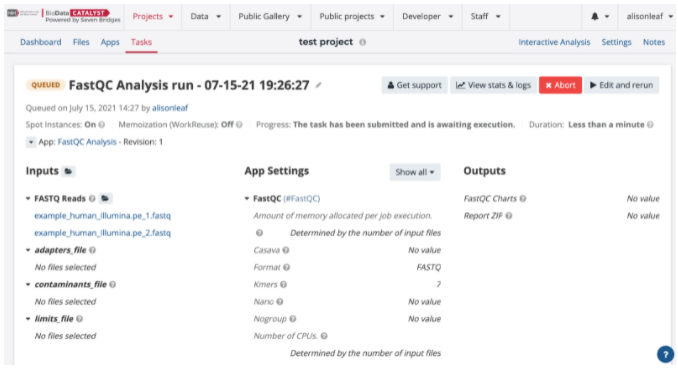678x372 pixels.
Task: Open the Notes tab
Action: coord(654,42)
